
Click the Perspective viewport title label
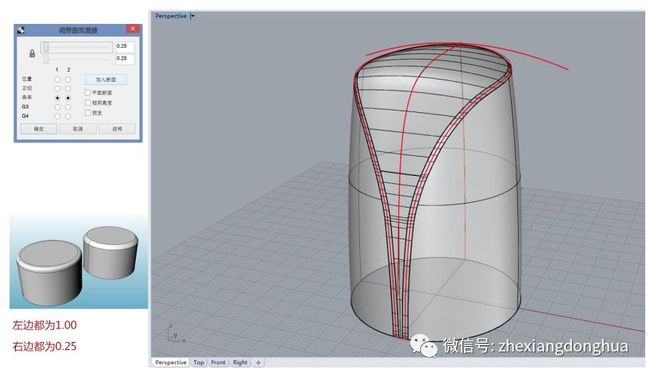(171, 16)
